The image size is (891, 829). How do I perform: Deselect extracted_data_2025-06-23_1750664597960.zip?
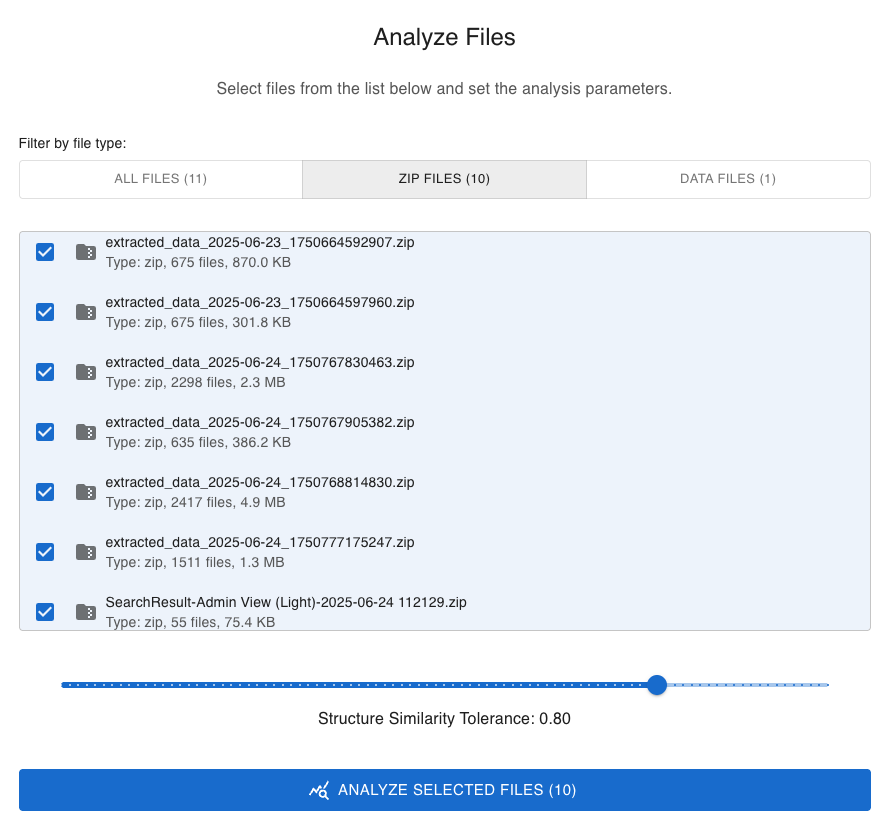click(x=44, y=312)
